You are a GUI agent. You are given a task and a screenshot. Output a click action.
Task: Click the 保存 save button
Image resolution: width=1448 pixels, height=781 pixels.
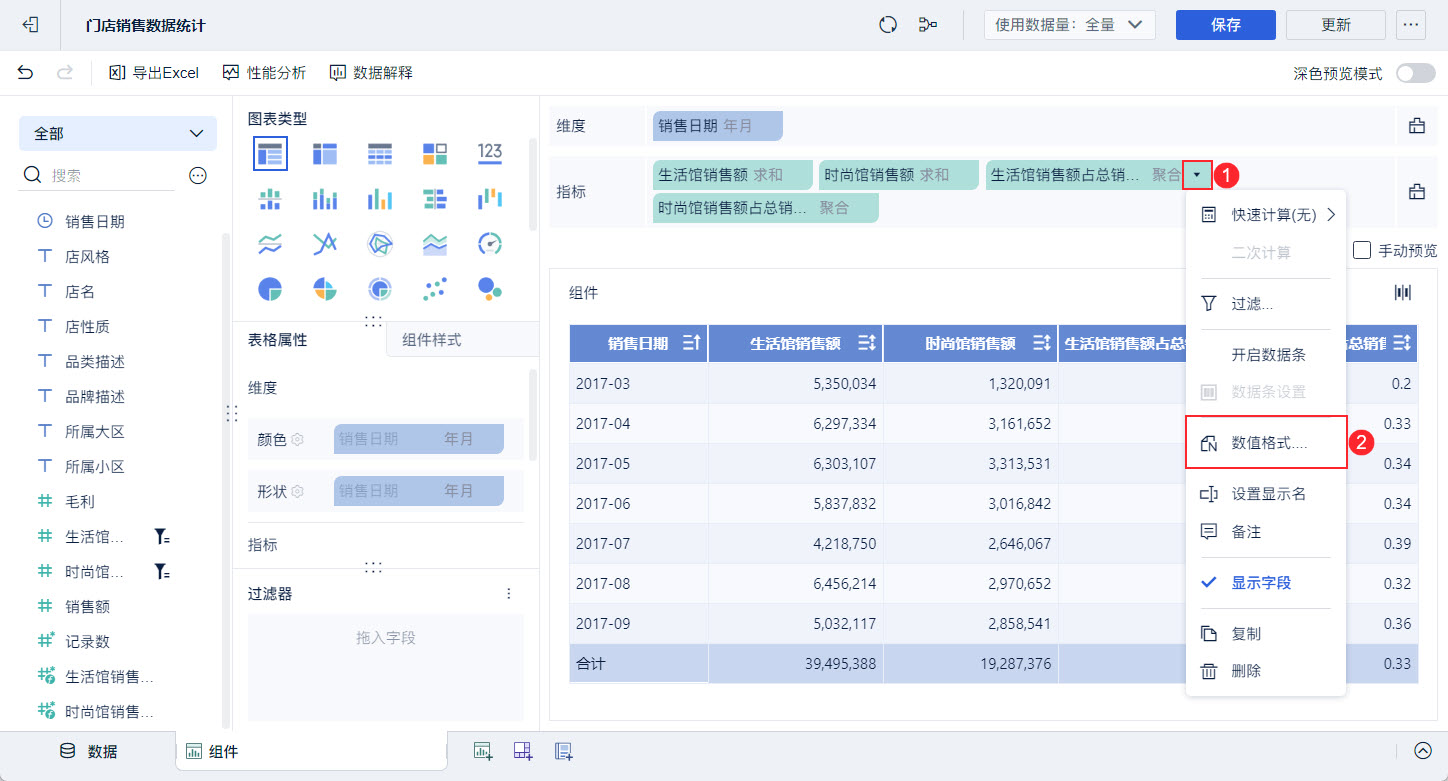pos(1226,25)
